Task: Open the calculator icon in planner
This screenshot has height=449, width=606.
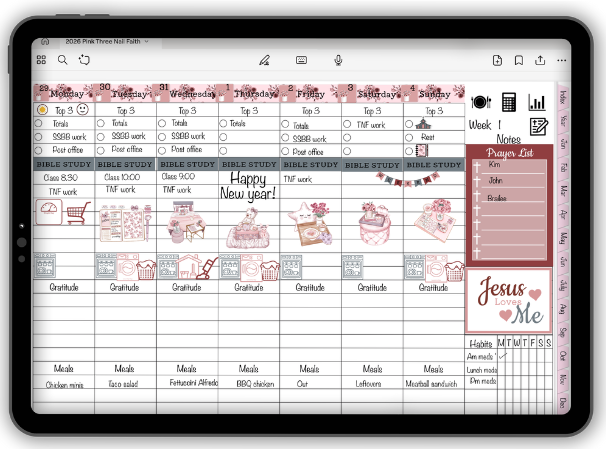Action: click(x=509, y=102)
